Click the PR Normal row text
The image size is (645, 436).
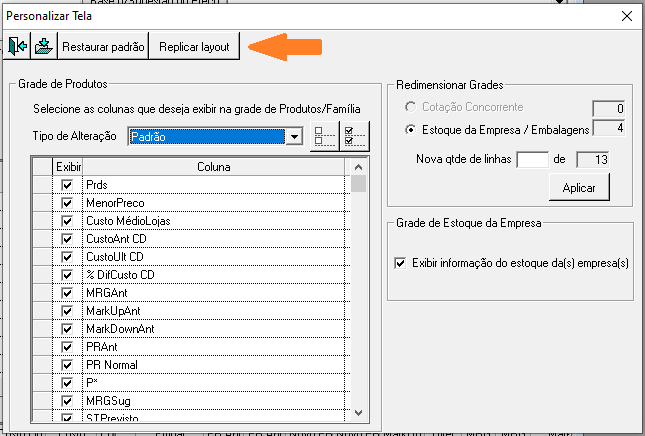(x=112, y=365)
